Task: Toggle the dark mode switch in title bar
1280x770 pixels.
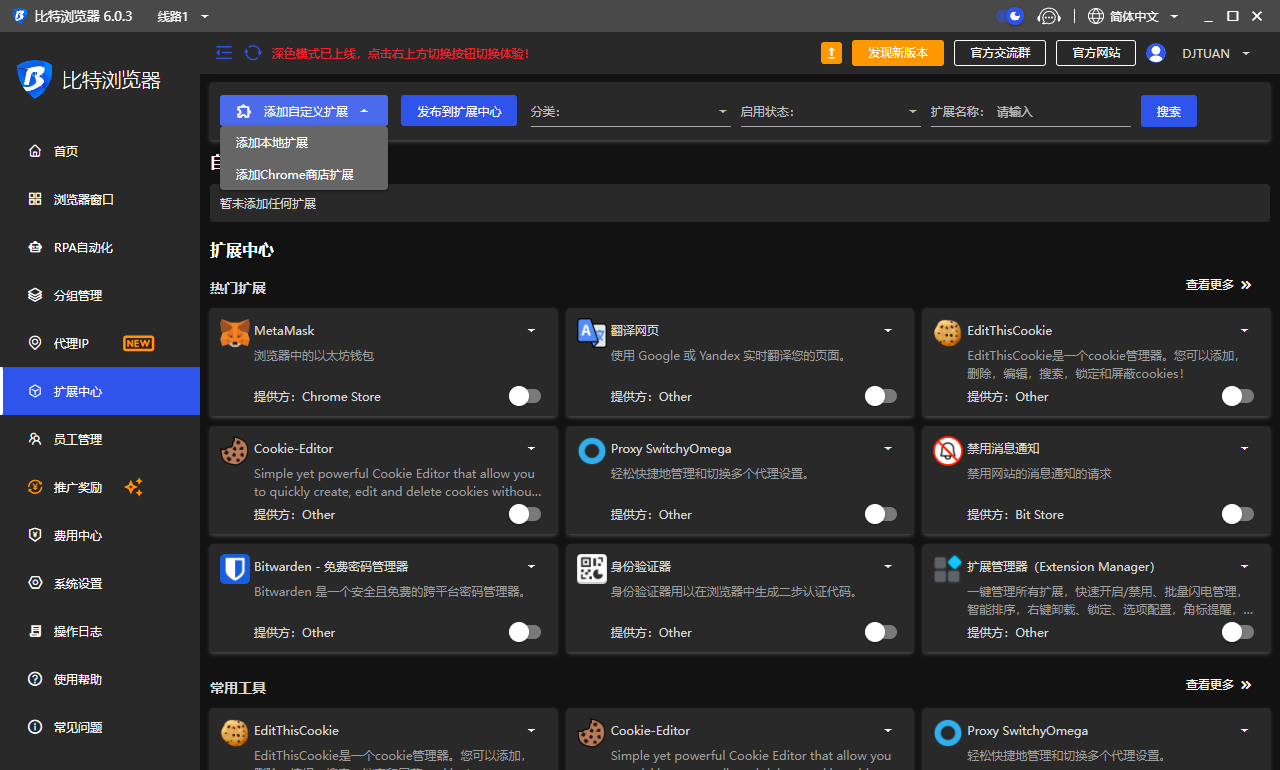Action: (1010, 16)
